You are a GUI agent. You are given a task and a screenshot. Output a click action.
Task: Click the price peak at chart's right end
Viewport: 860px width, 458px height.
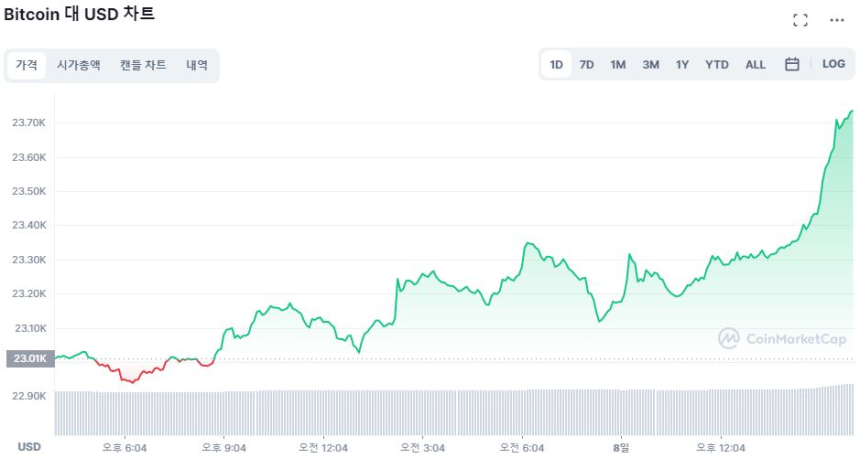(x=850, y=111)
